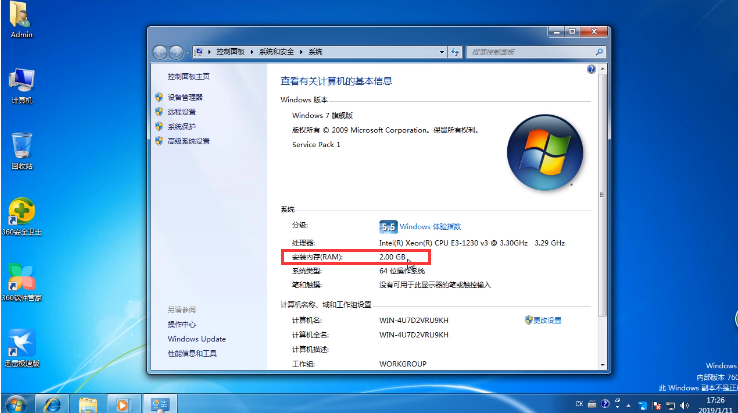Image resolution: width=738 pixels, height=413 pixels.
Task: Select Windows 7 旗舰版 edition text
Action: [322, 115]
